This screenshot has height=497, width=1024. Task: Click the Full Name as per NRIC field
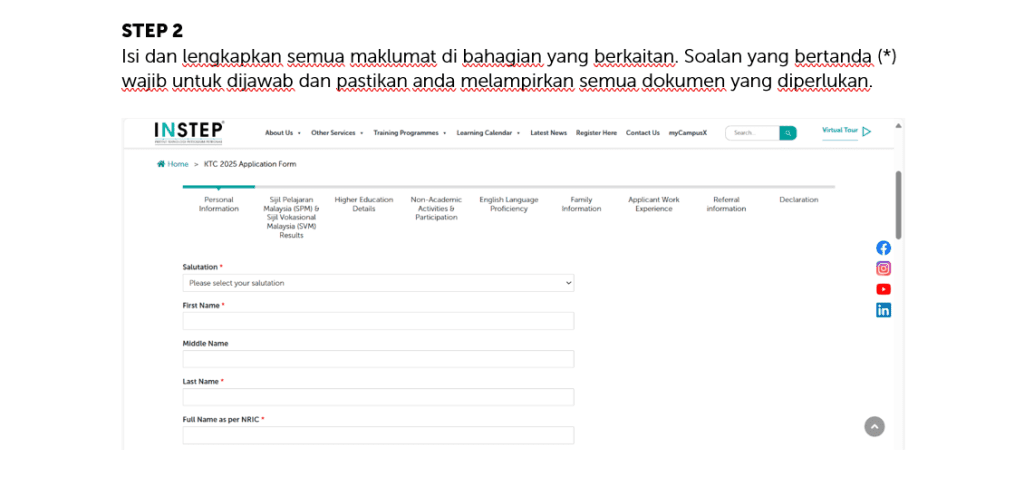click(x=378, y=435)
